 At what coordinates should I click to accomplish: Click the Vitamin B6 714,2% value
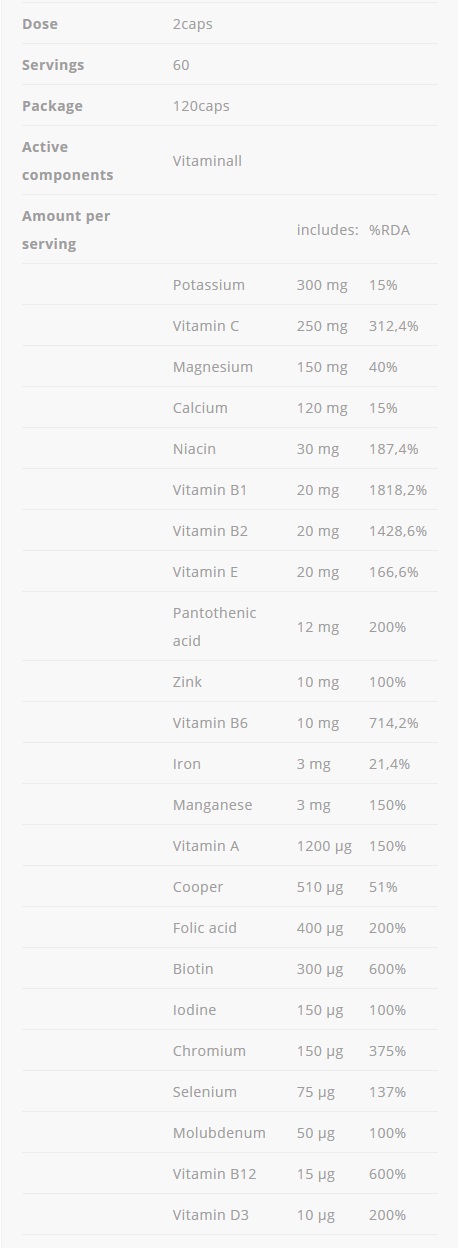393,723
